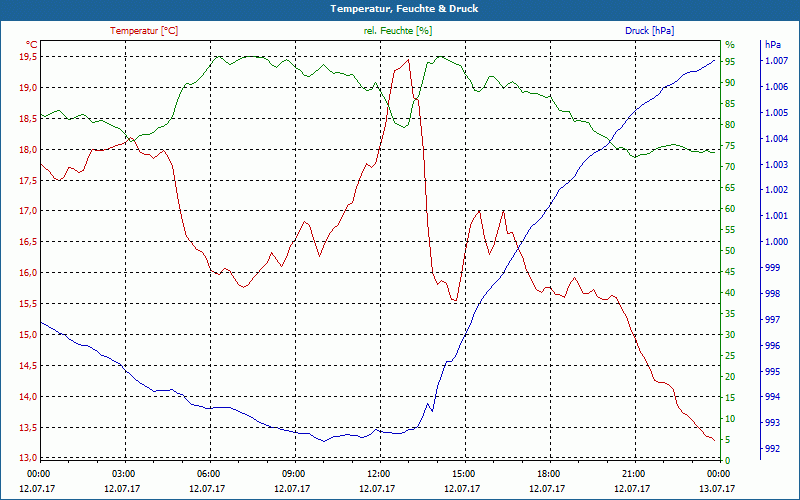Viewport: 800px width, 500px height.
Task: Click the 992 pressure axis value
Action: pyautogui.click(x=773, y=449)
